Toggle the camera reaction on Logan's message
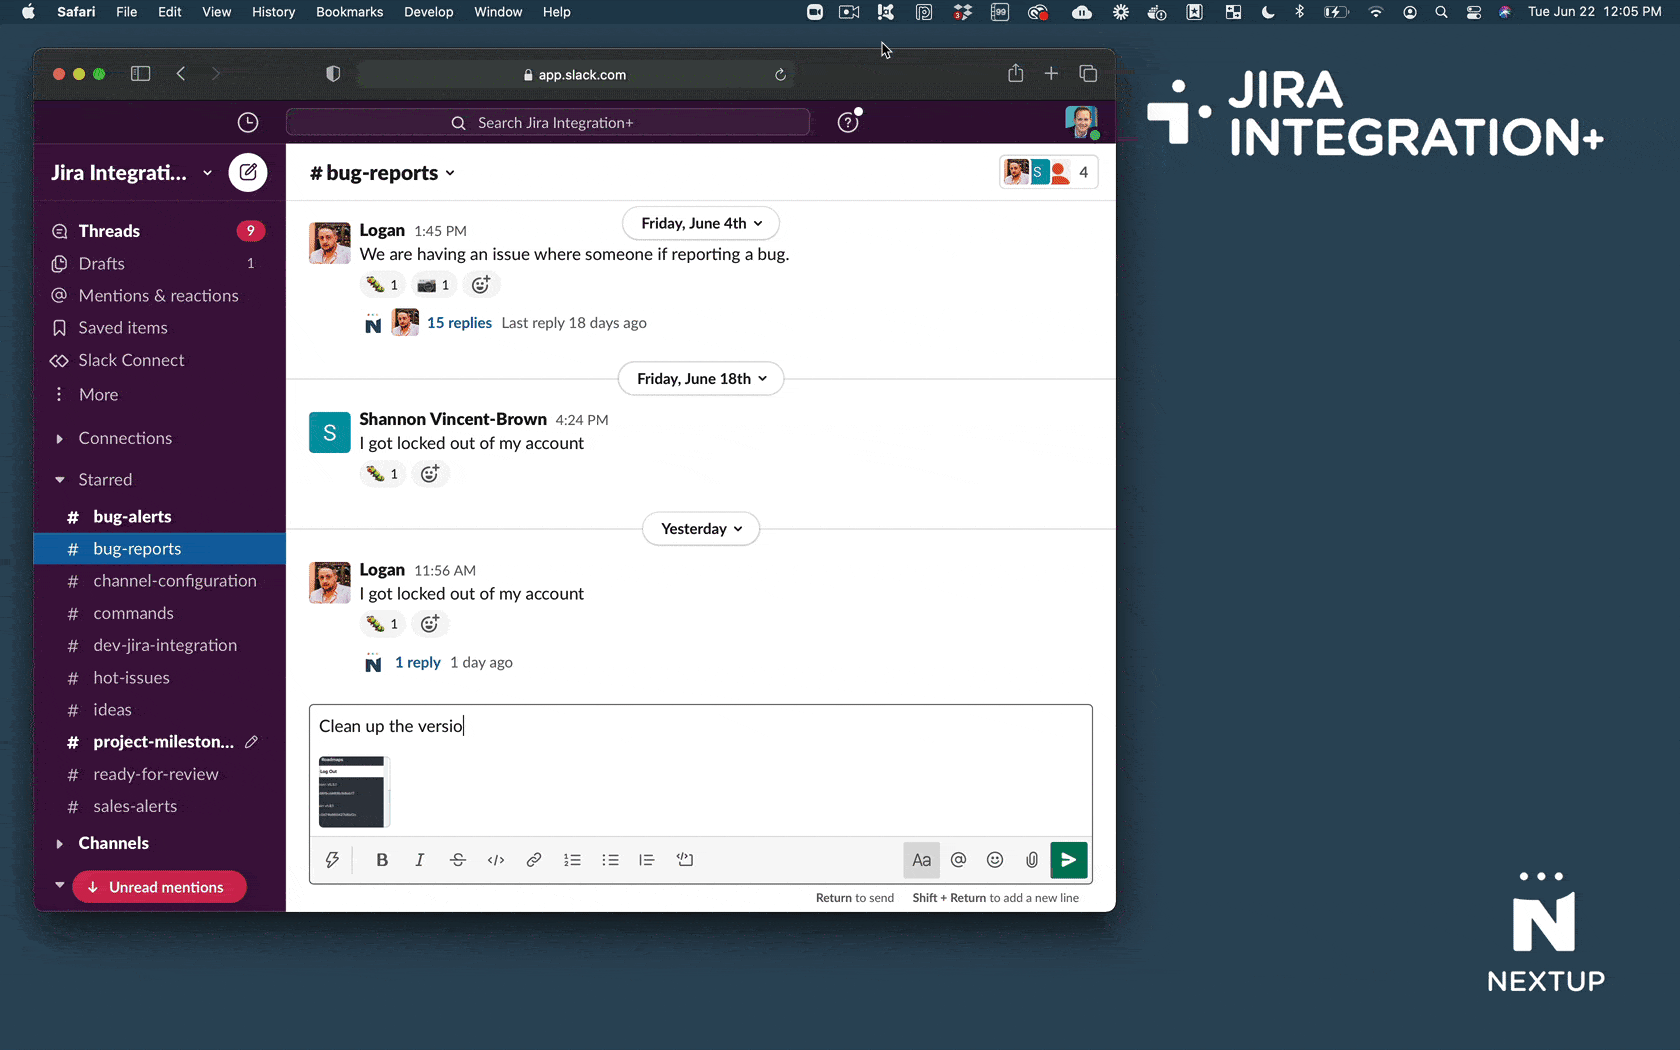The width and height of the screenshot is (1680, 1050). pos(434,285)
